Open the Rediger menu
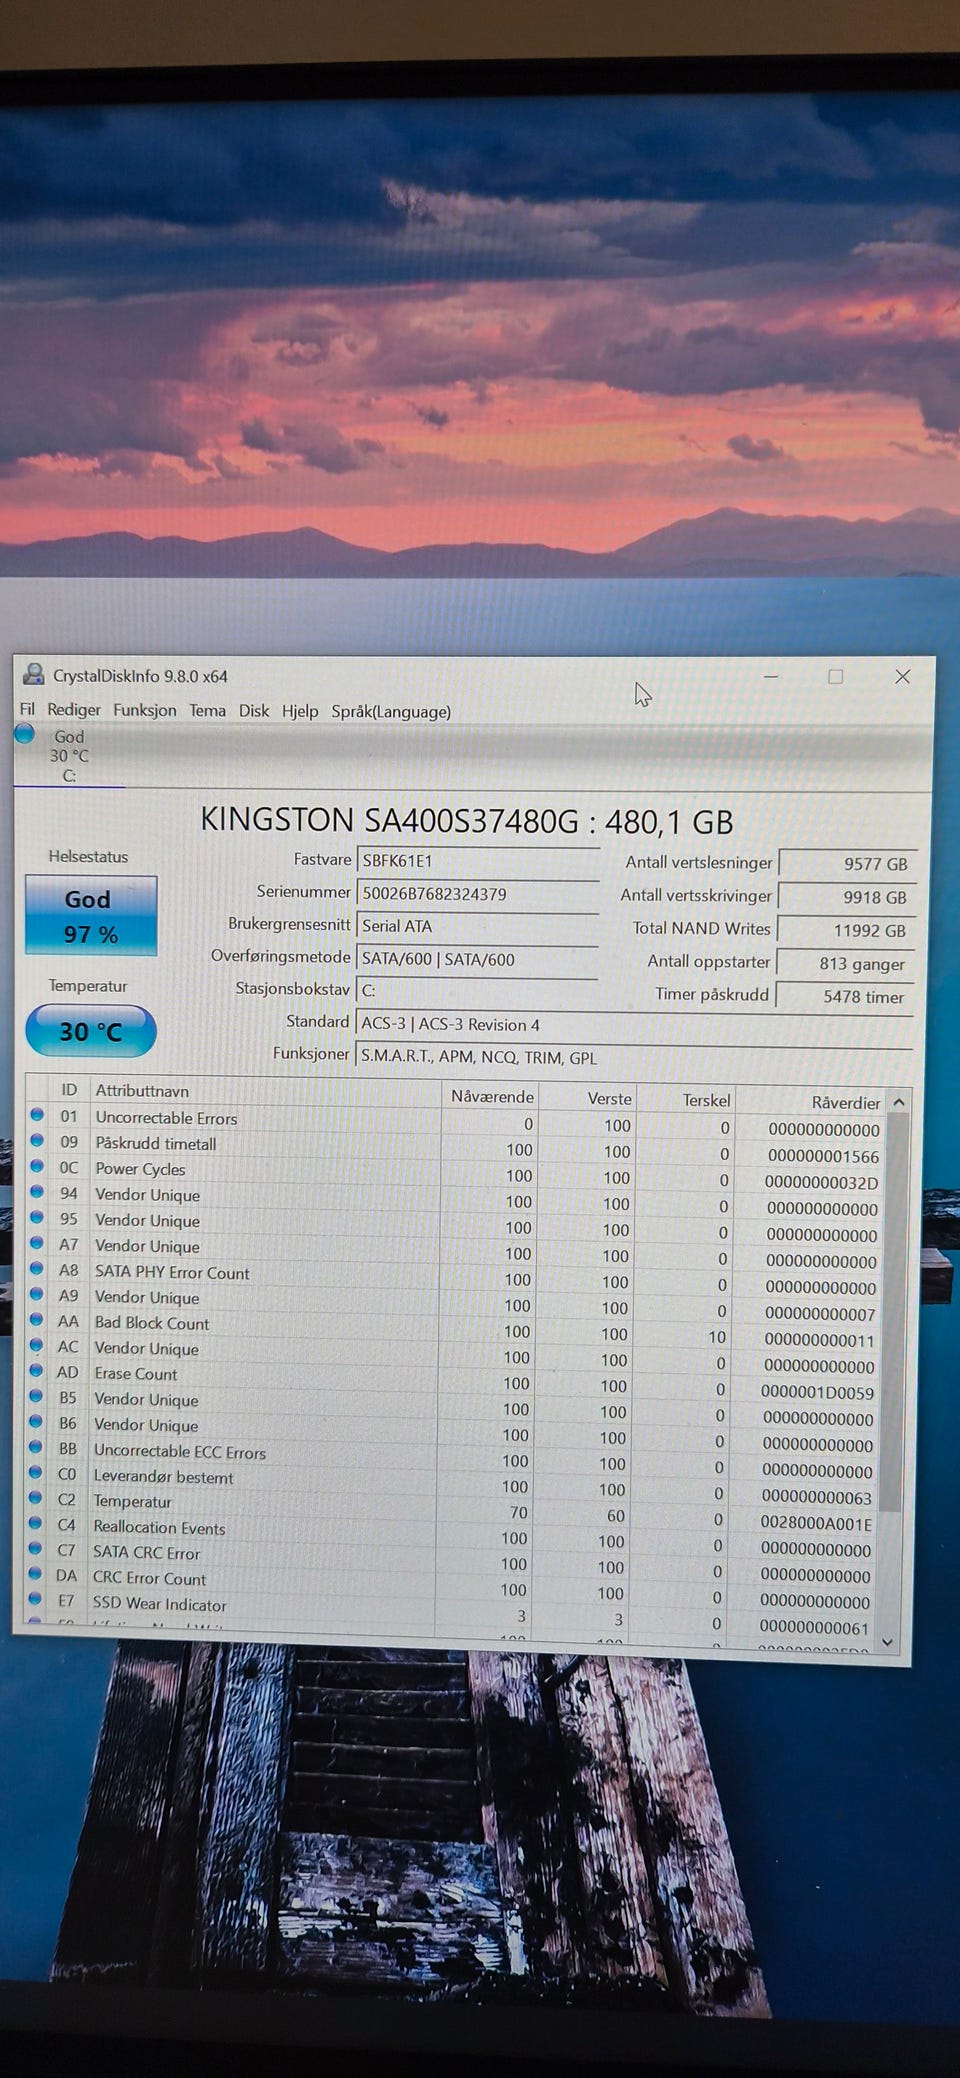The image size is (960, 2078). tap(74, 710)
